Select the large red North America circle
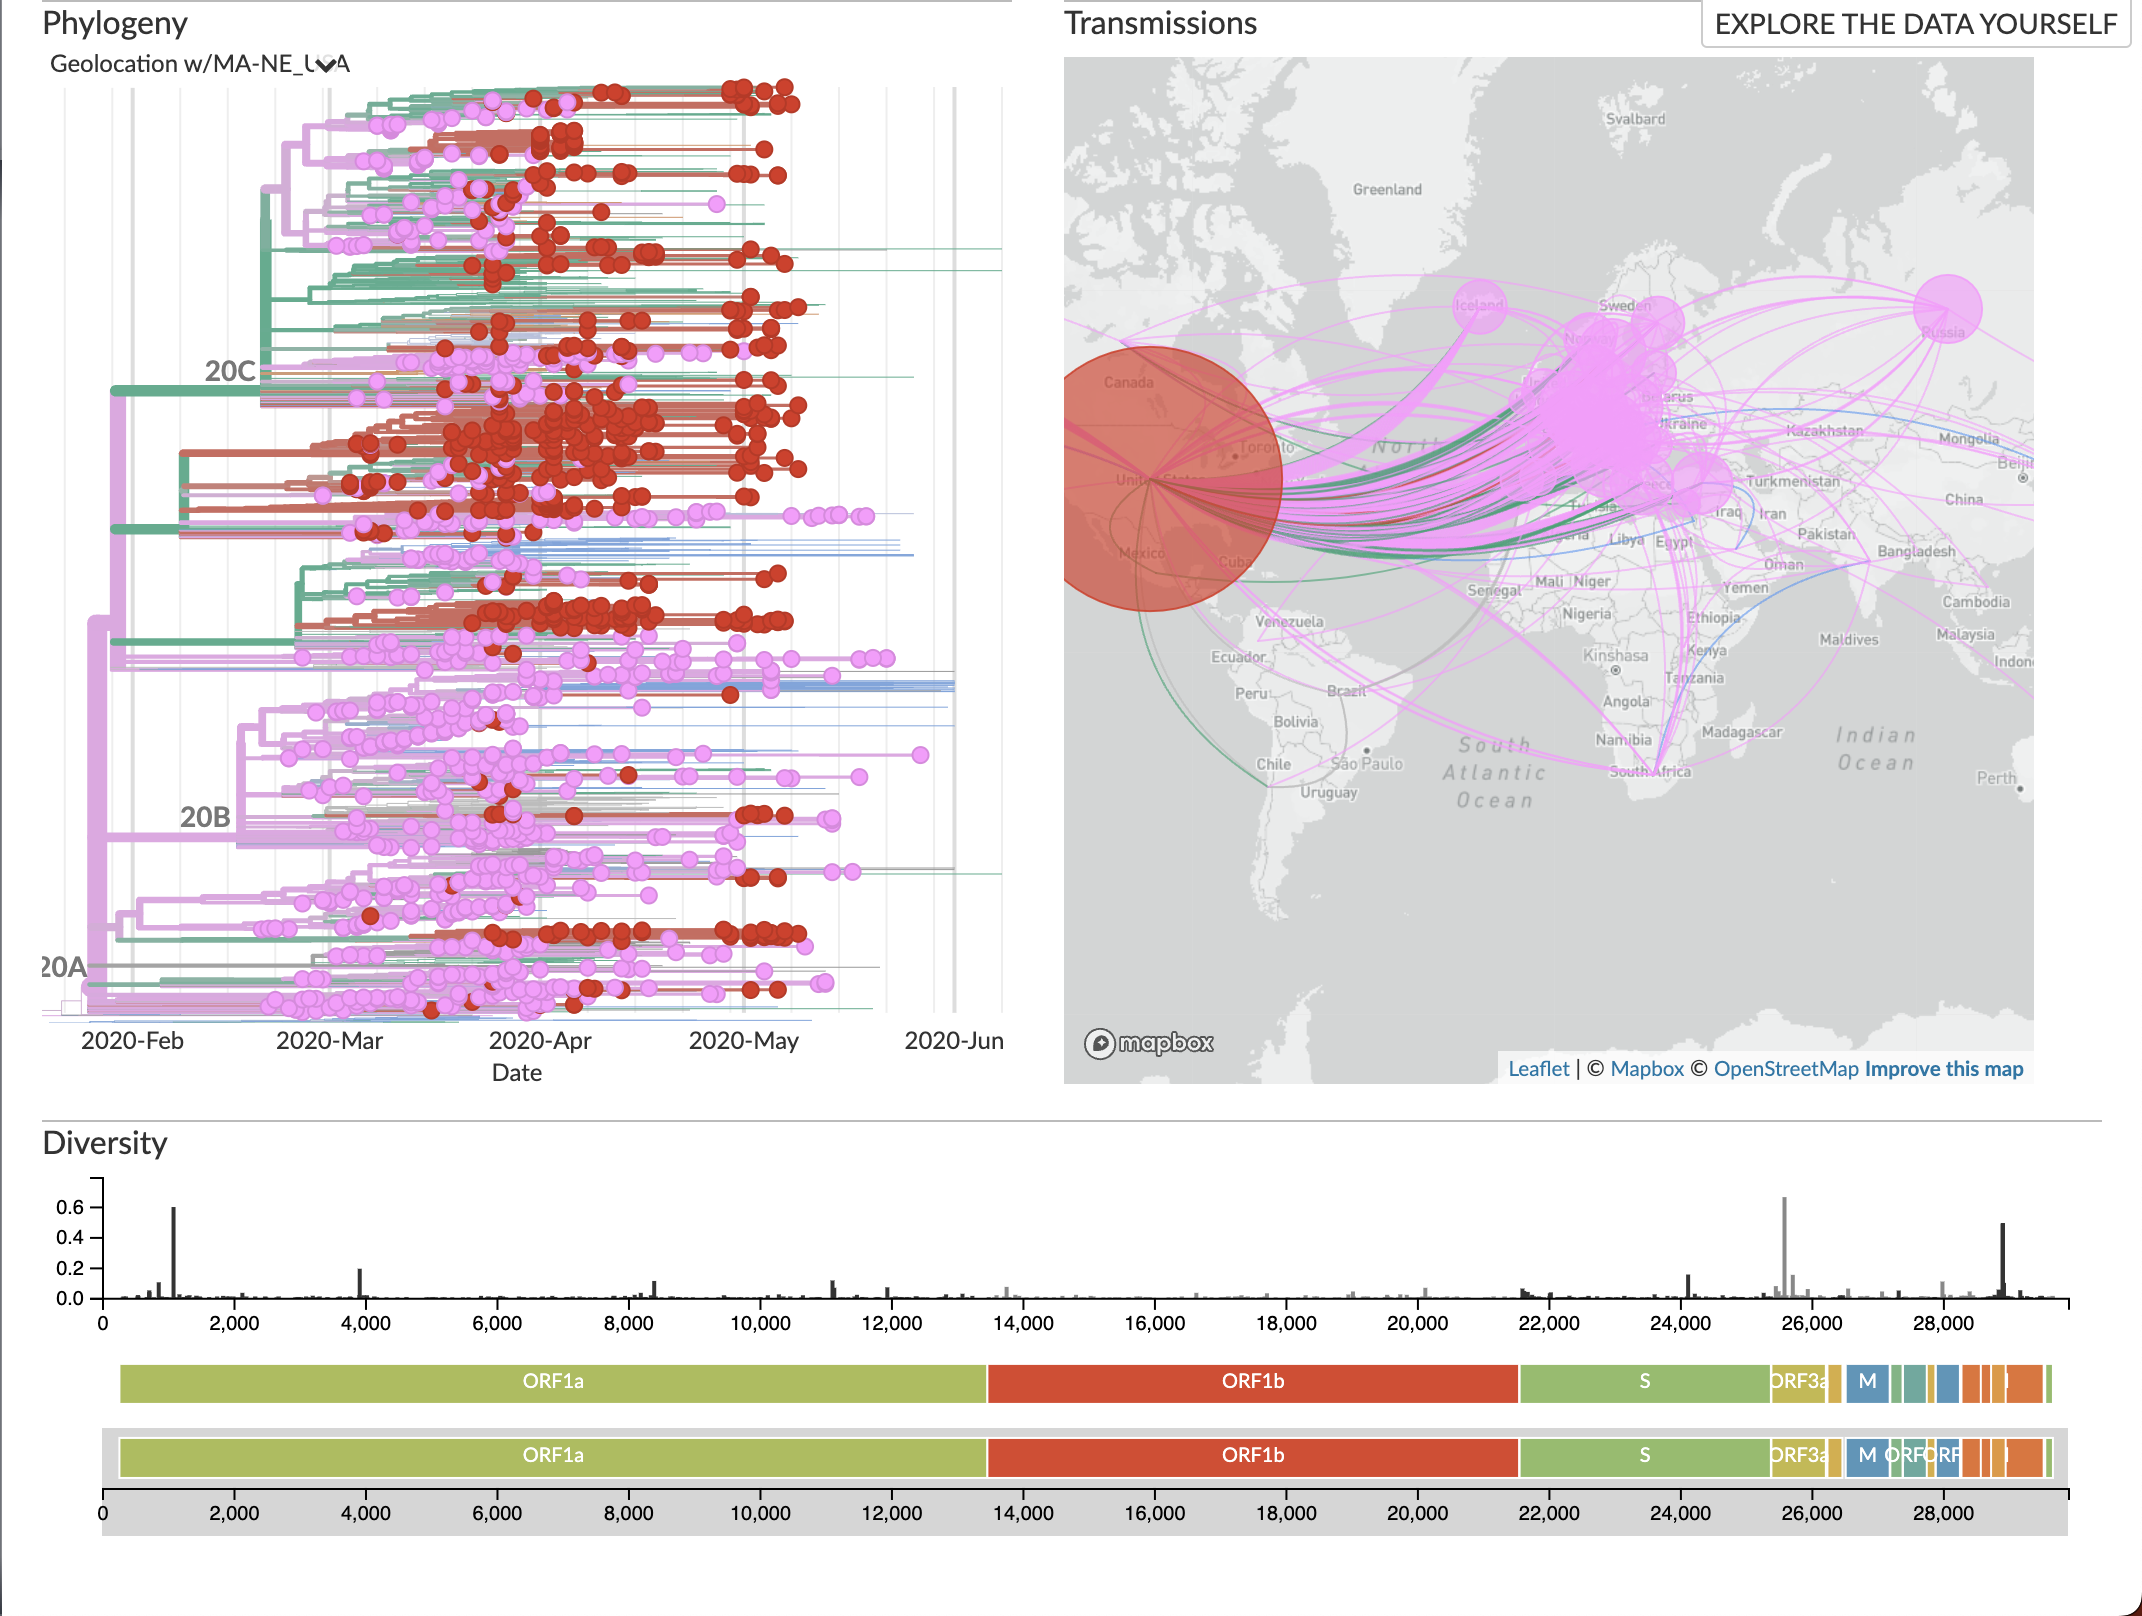The width and height of the screenshot is (2142, 1616). (x=1150, y=480)
